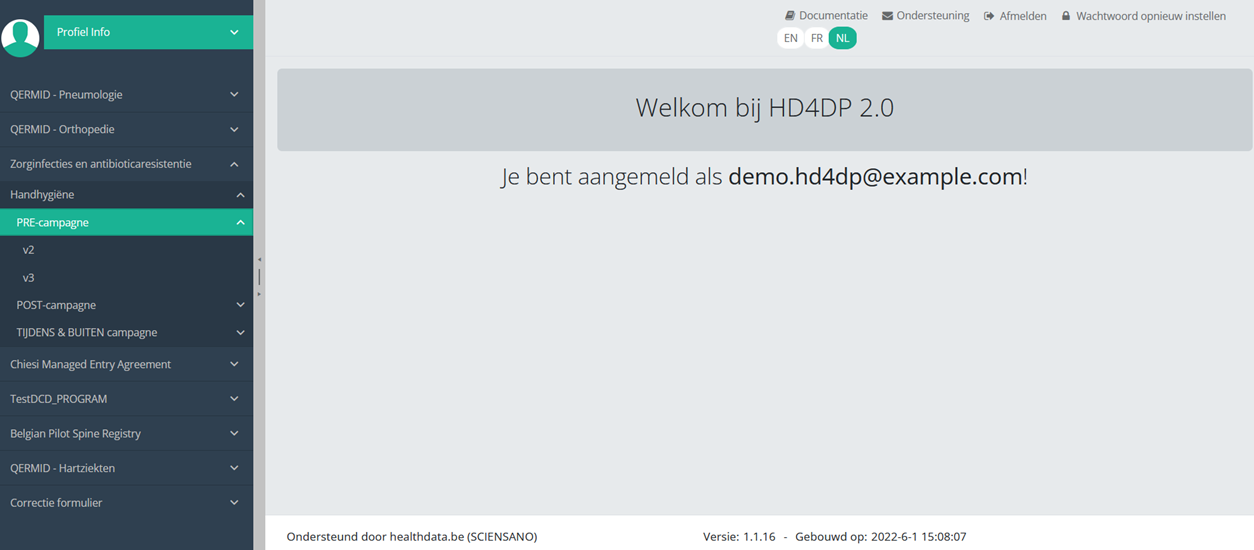
Task: Switch language to EN
Action: point(791,38)
